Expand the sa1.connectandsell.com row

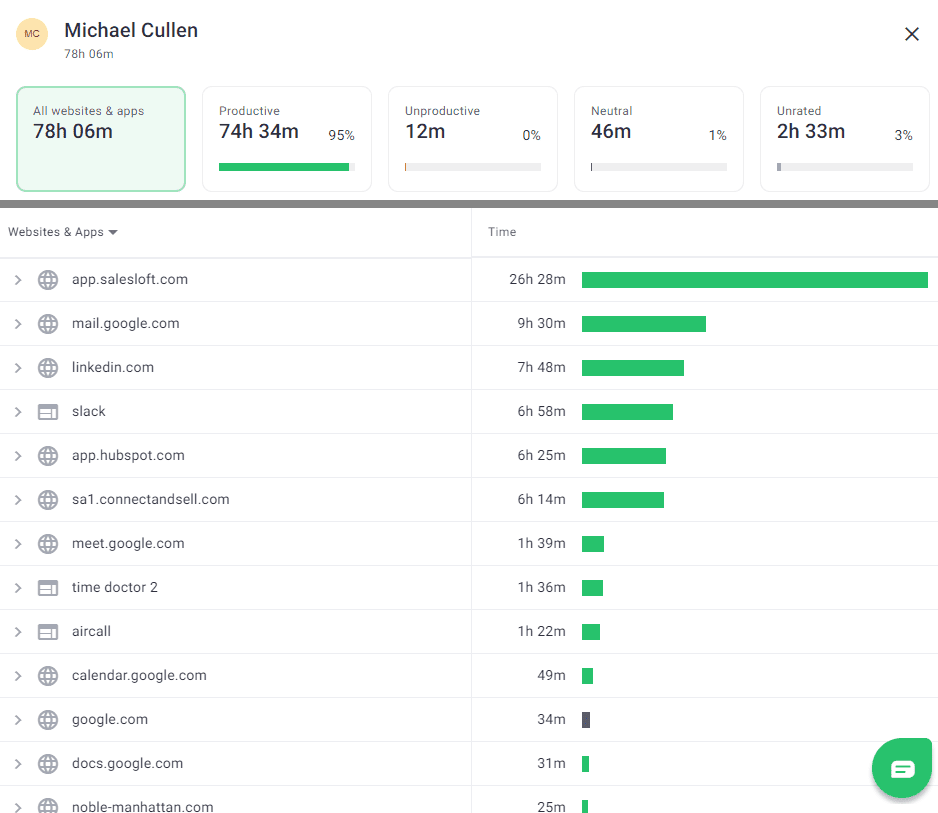point(18,499)
